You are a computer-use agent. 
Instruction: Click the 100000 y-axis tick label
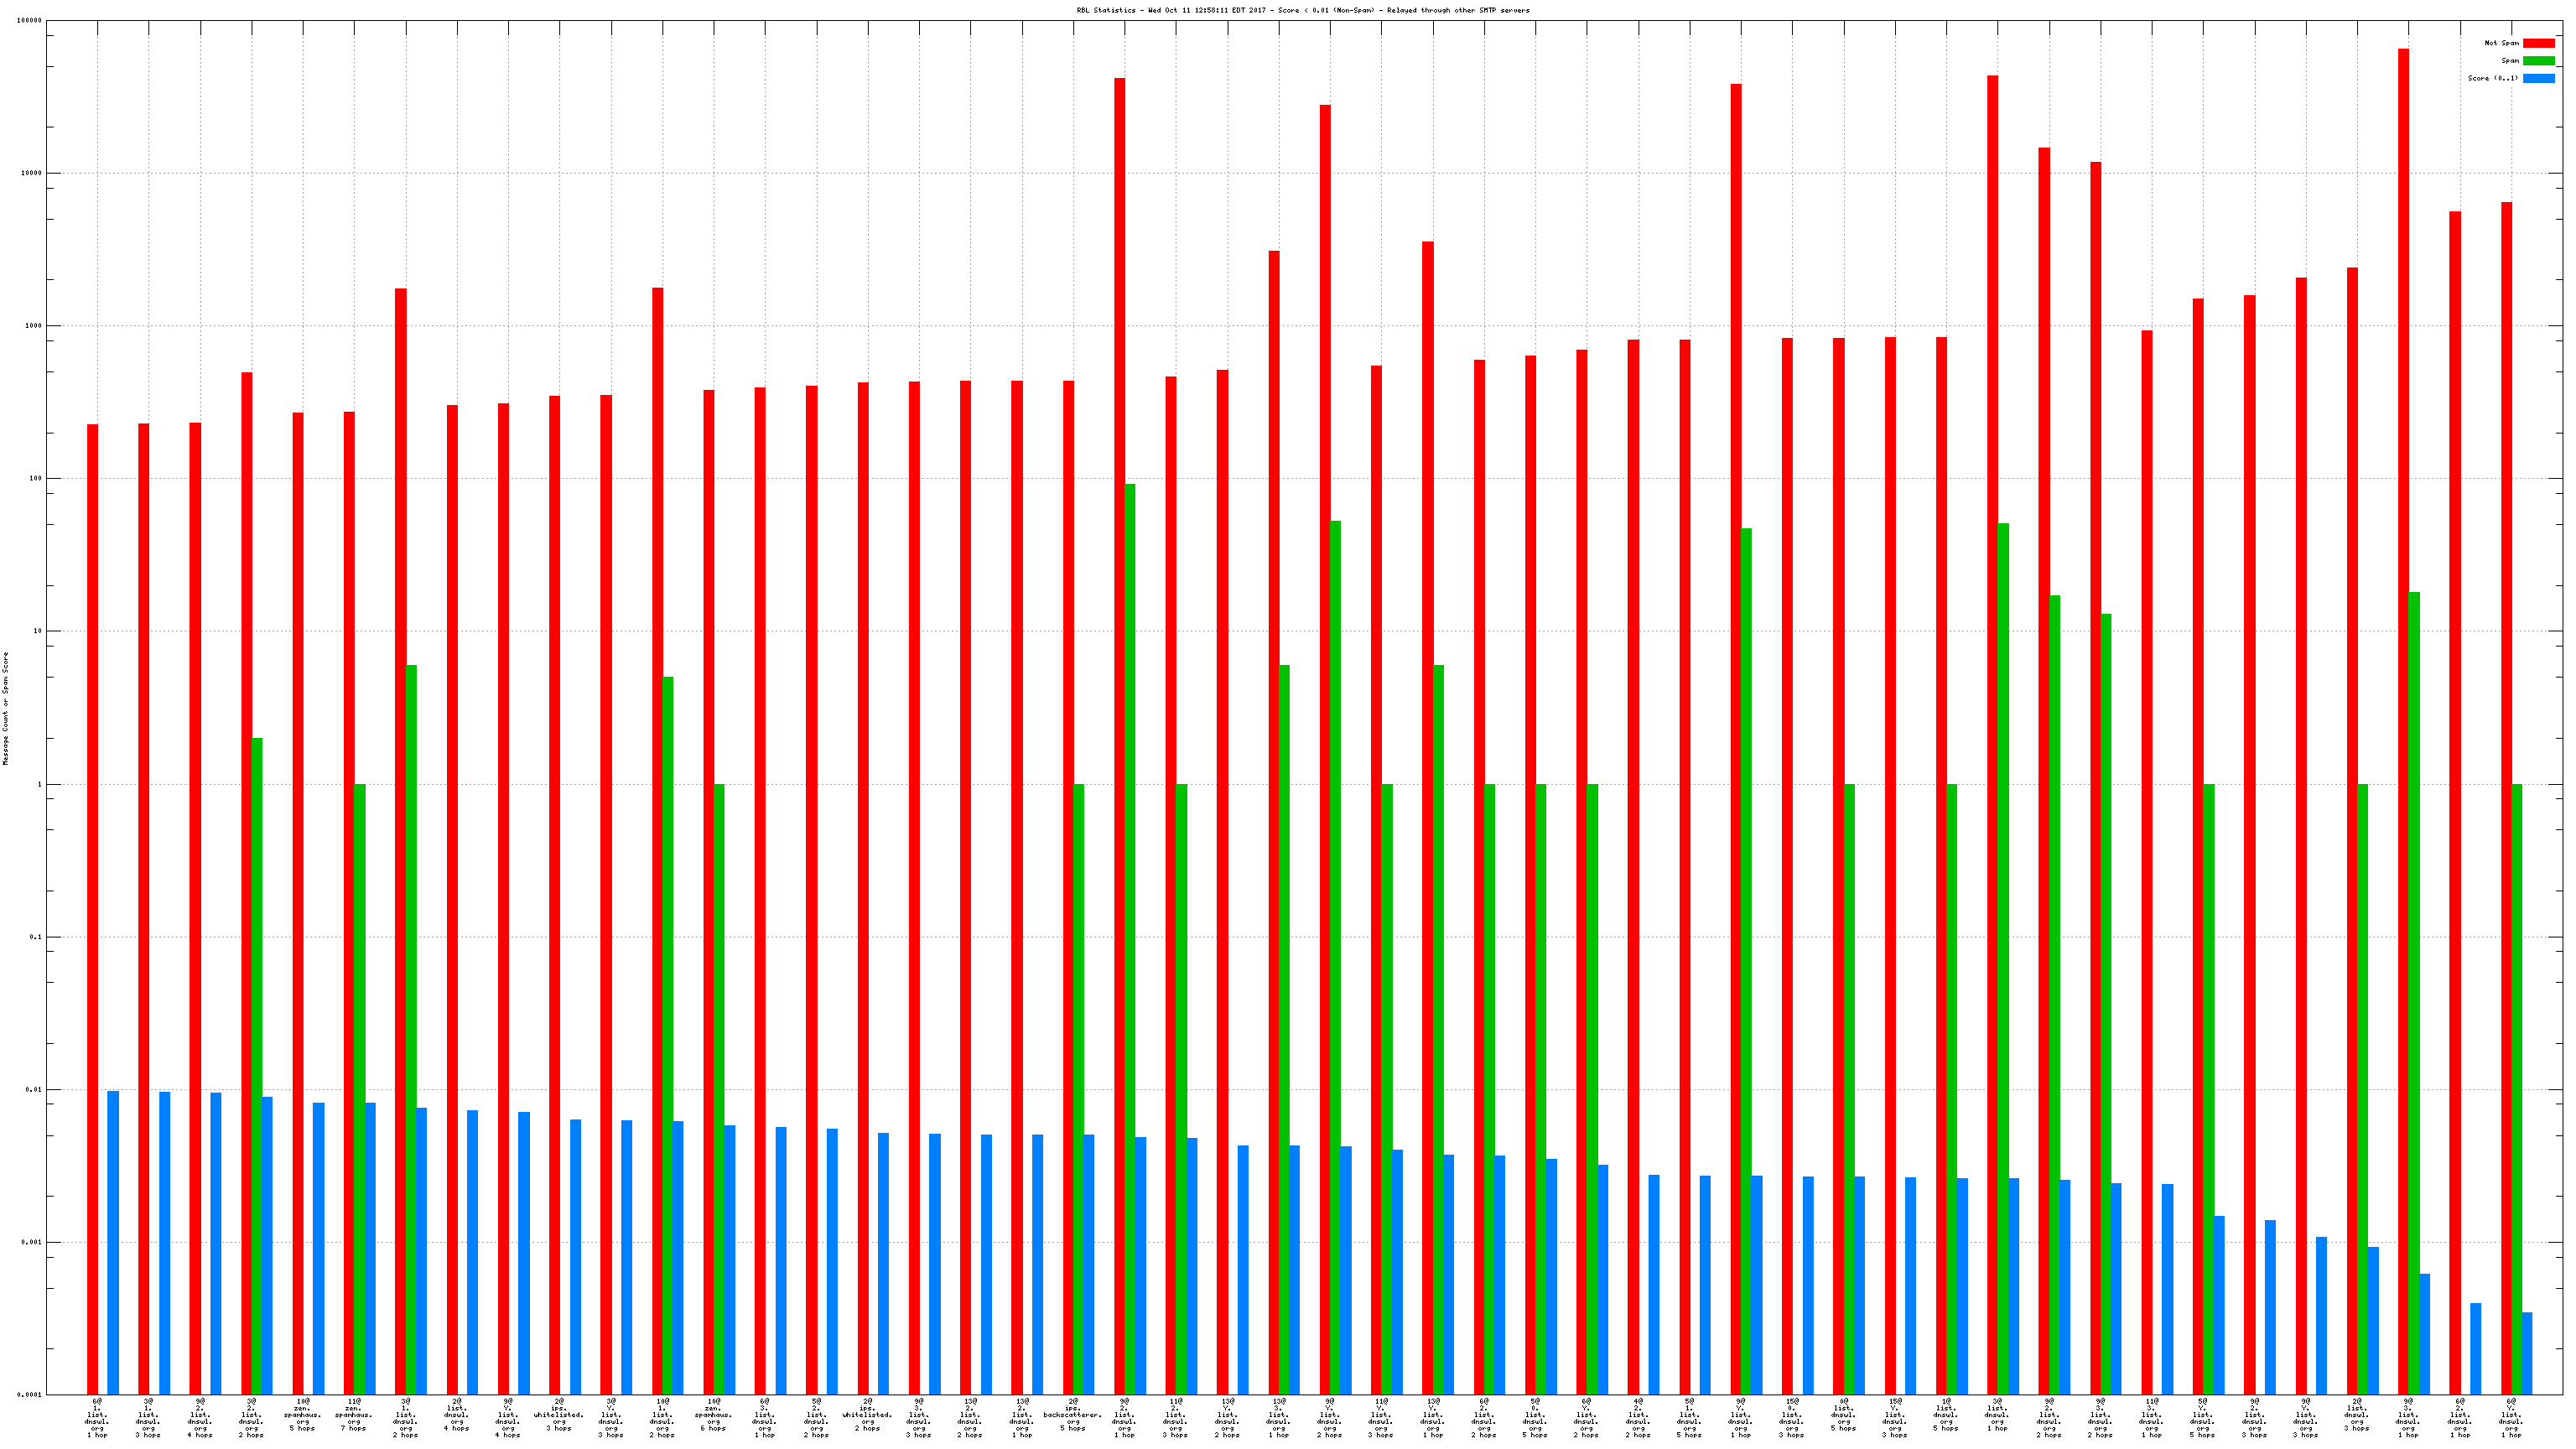pyautogui.click(x=30, y=20)
